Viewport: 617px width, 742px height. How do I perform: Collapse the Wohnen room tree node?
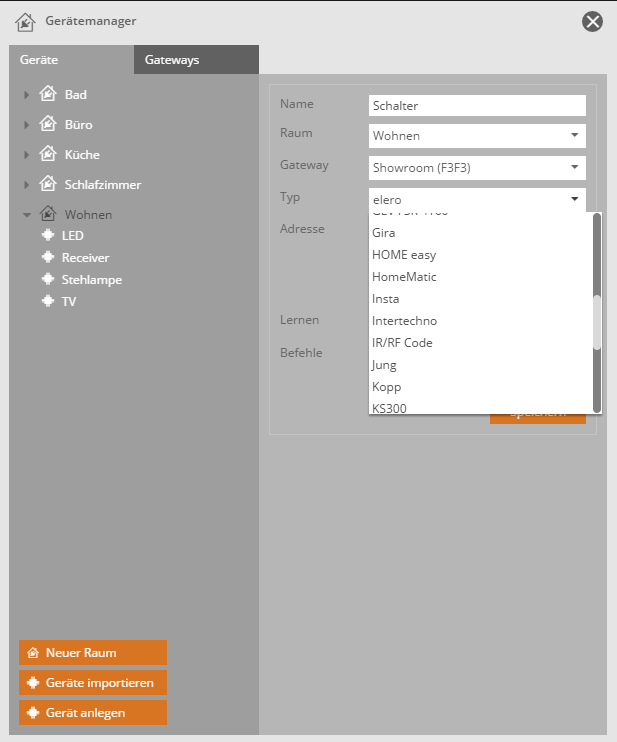click(x=26, y=215)
